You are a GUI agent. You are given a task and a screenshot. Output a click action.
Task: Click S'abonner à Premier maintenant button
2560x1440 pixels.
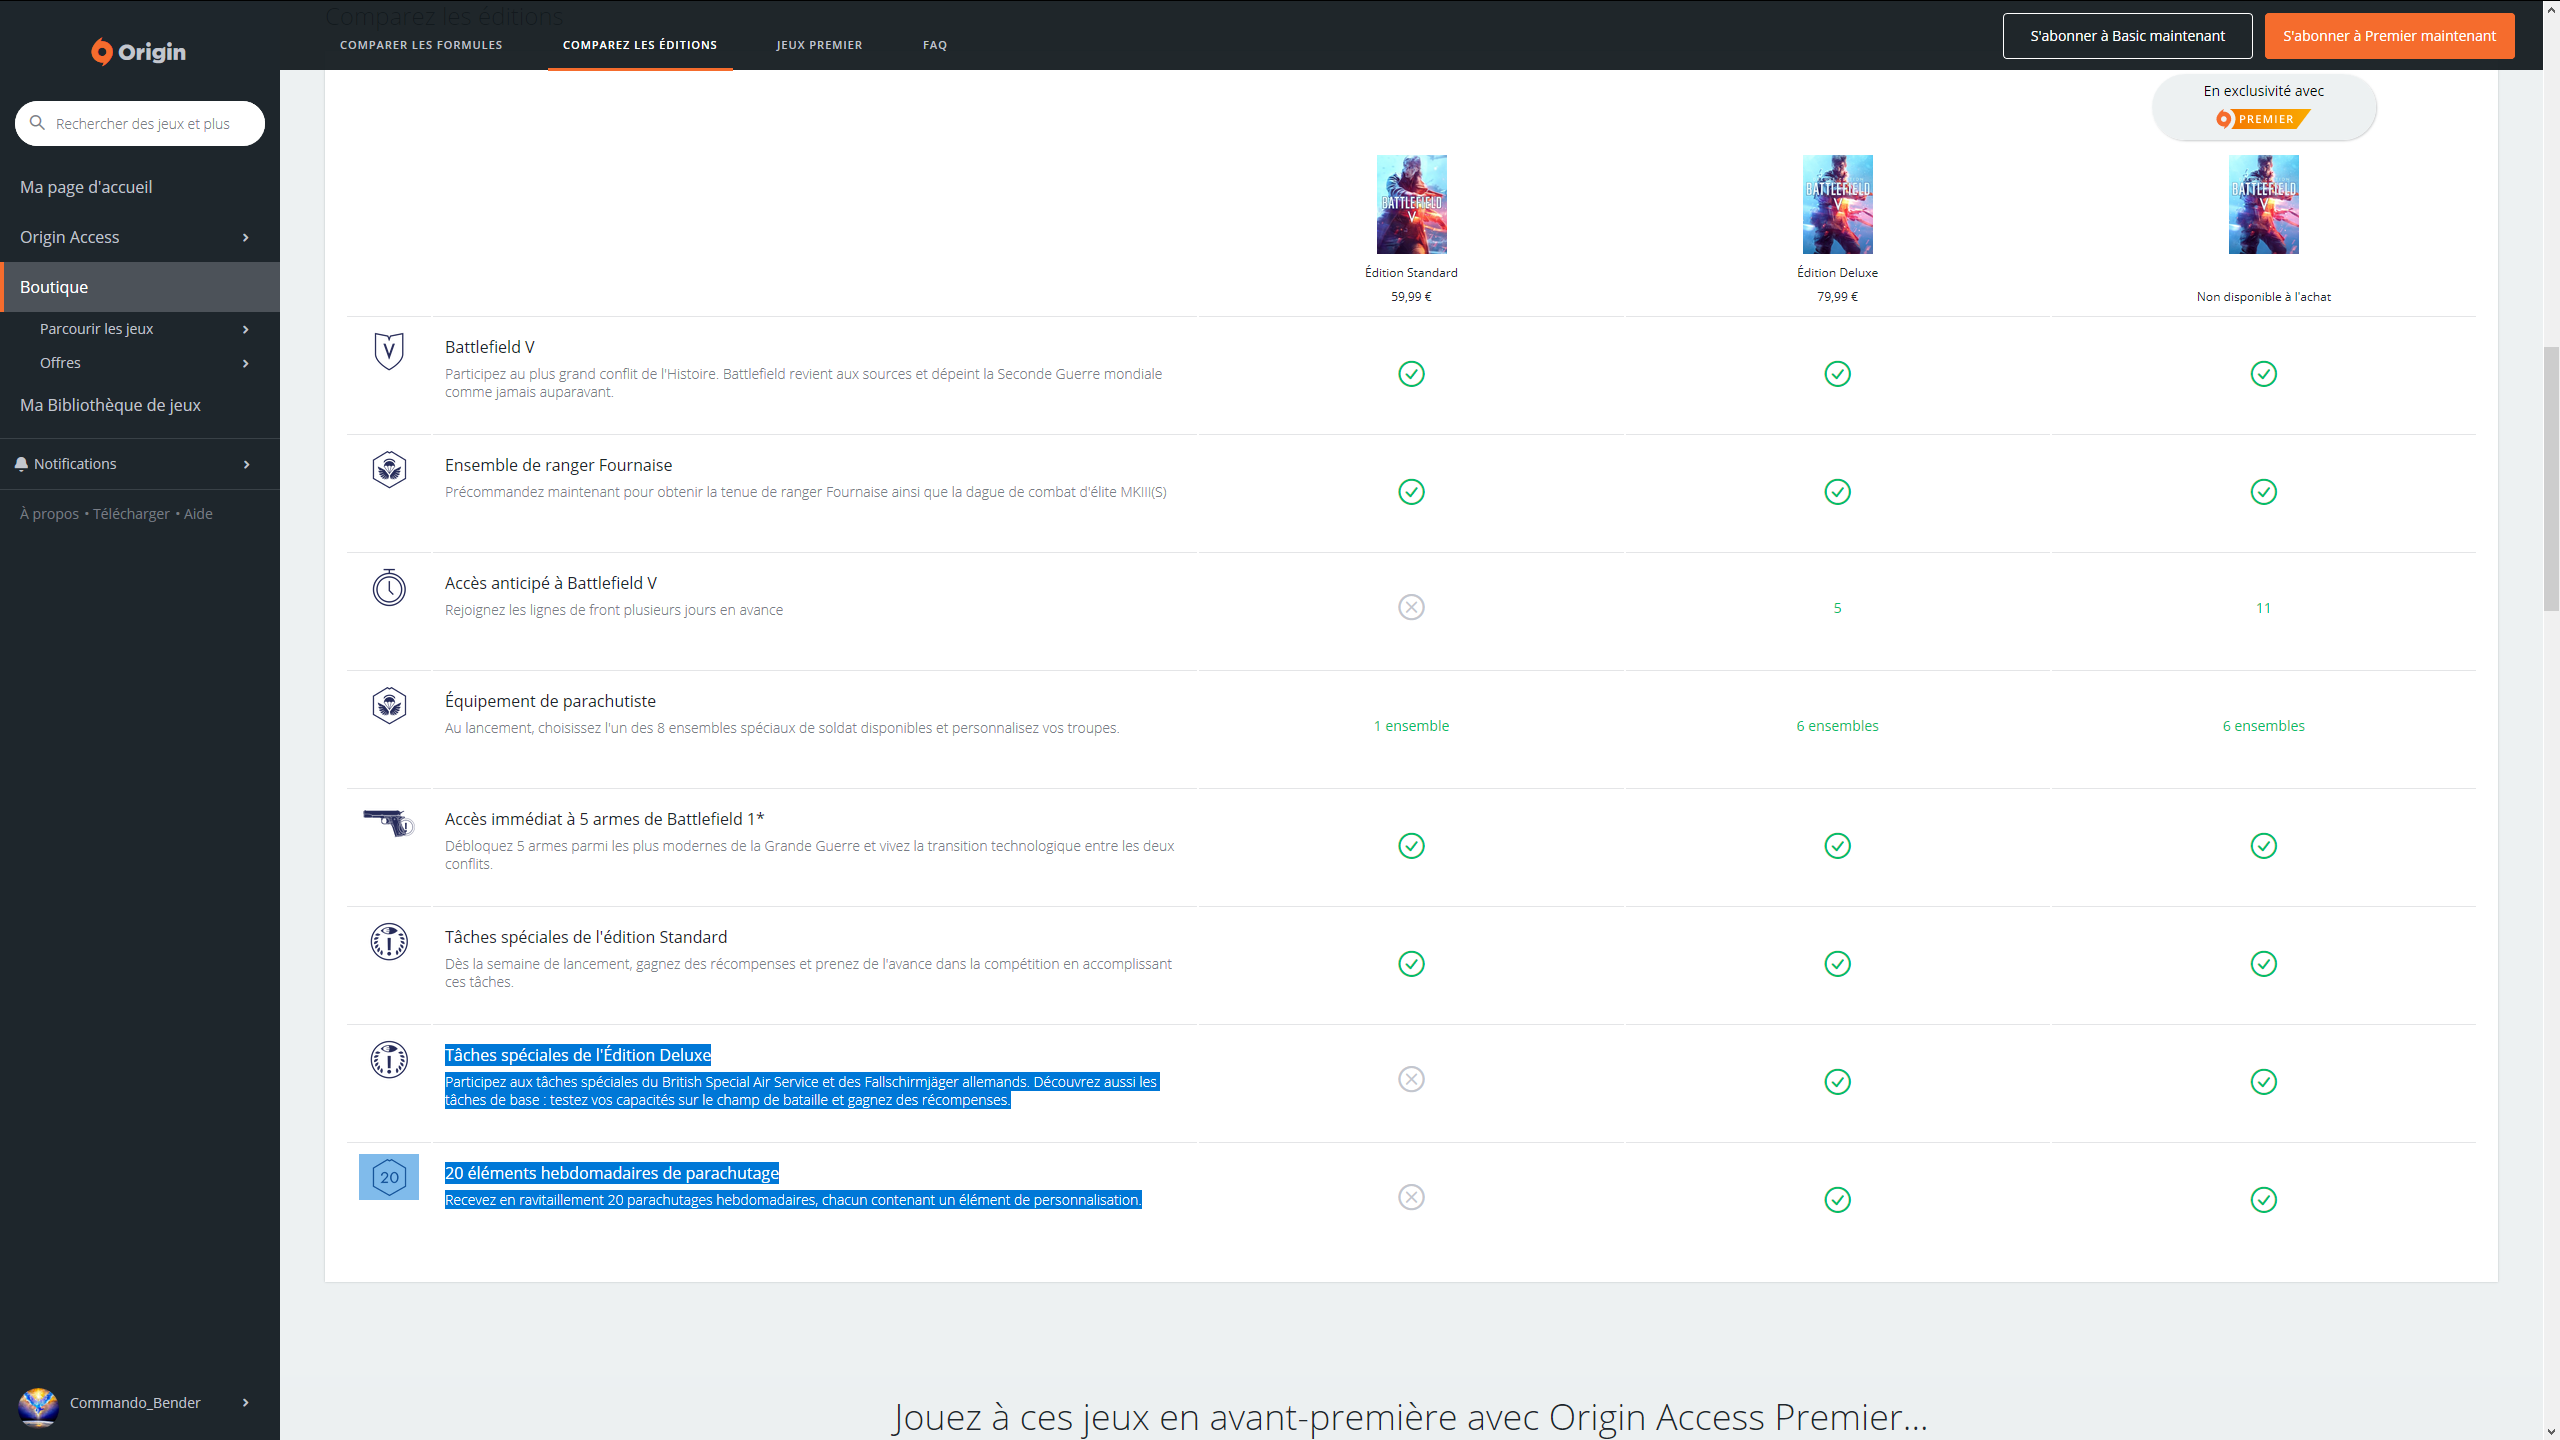click(x=2389, y=36)
